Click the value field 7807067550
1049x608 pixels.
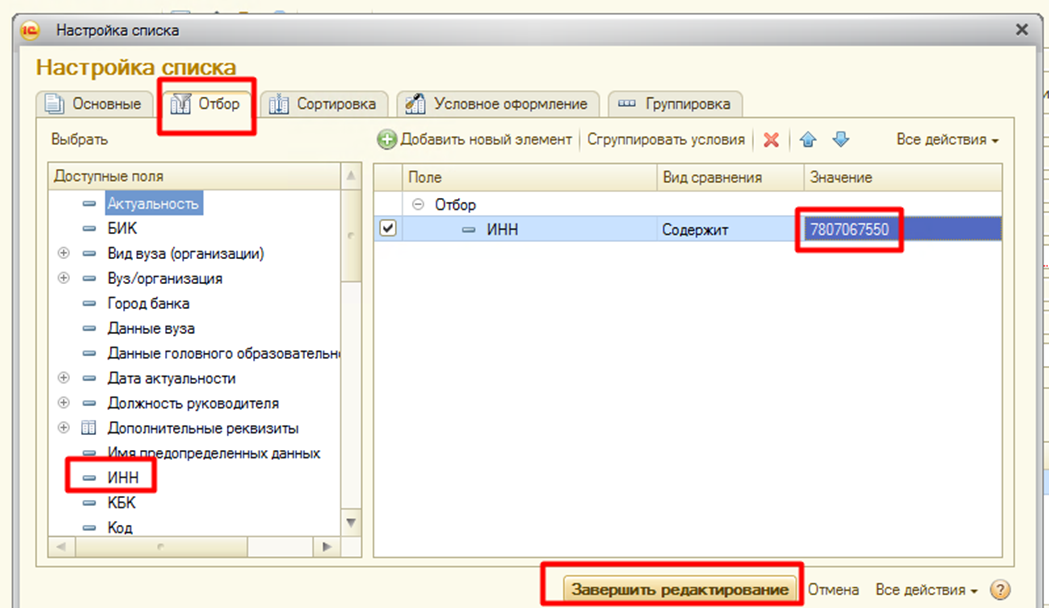[x=849, y=229]
